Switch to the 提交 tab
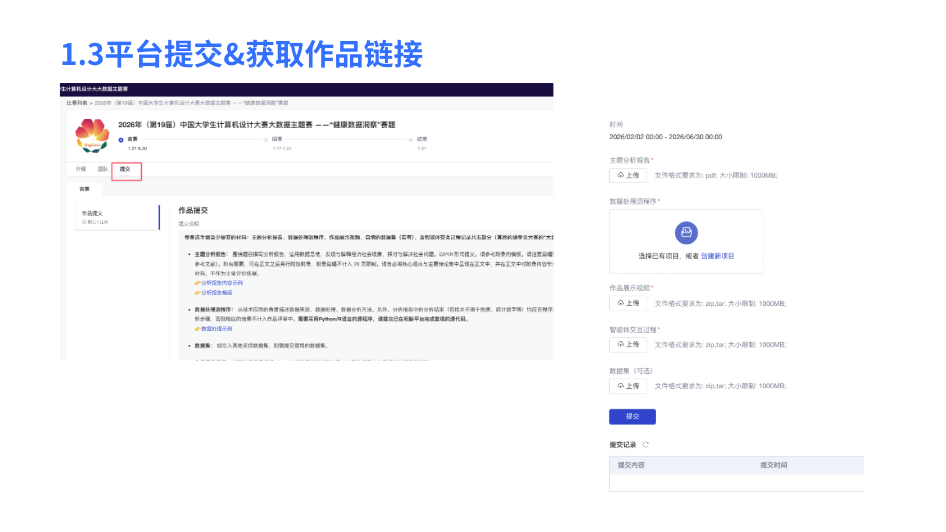946x532 pixels. tap(126, 170)
